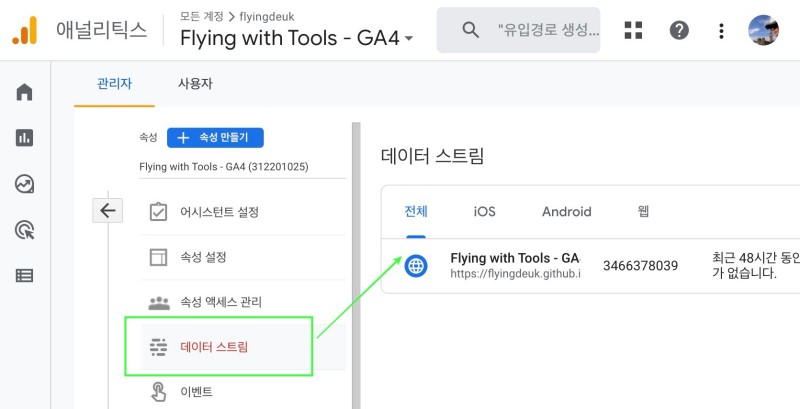Open the Google apps grid icon

click(633, 30)
